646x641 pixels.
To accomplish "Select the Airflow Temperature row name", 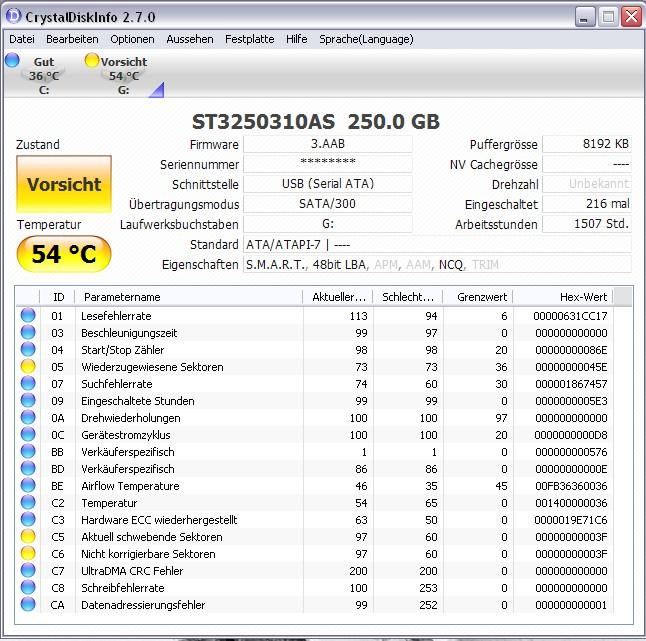I will 130,486.
